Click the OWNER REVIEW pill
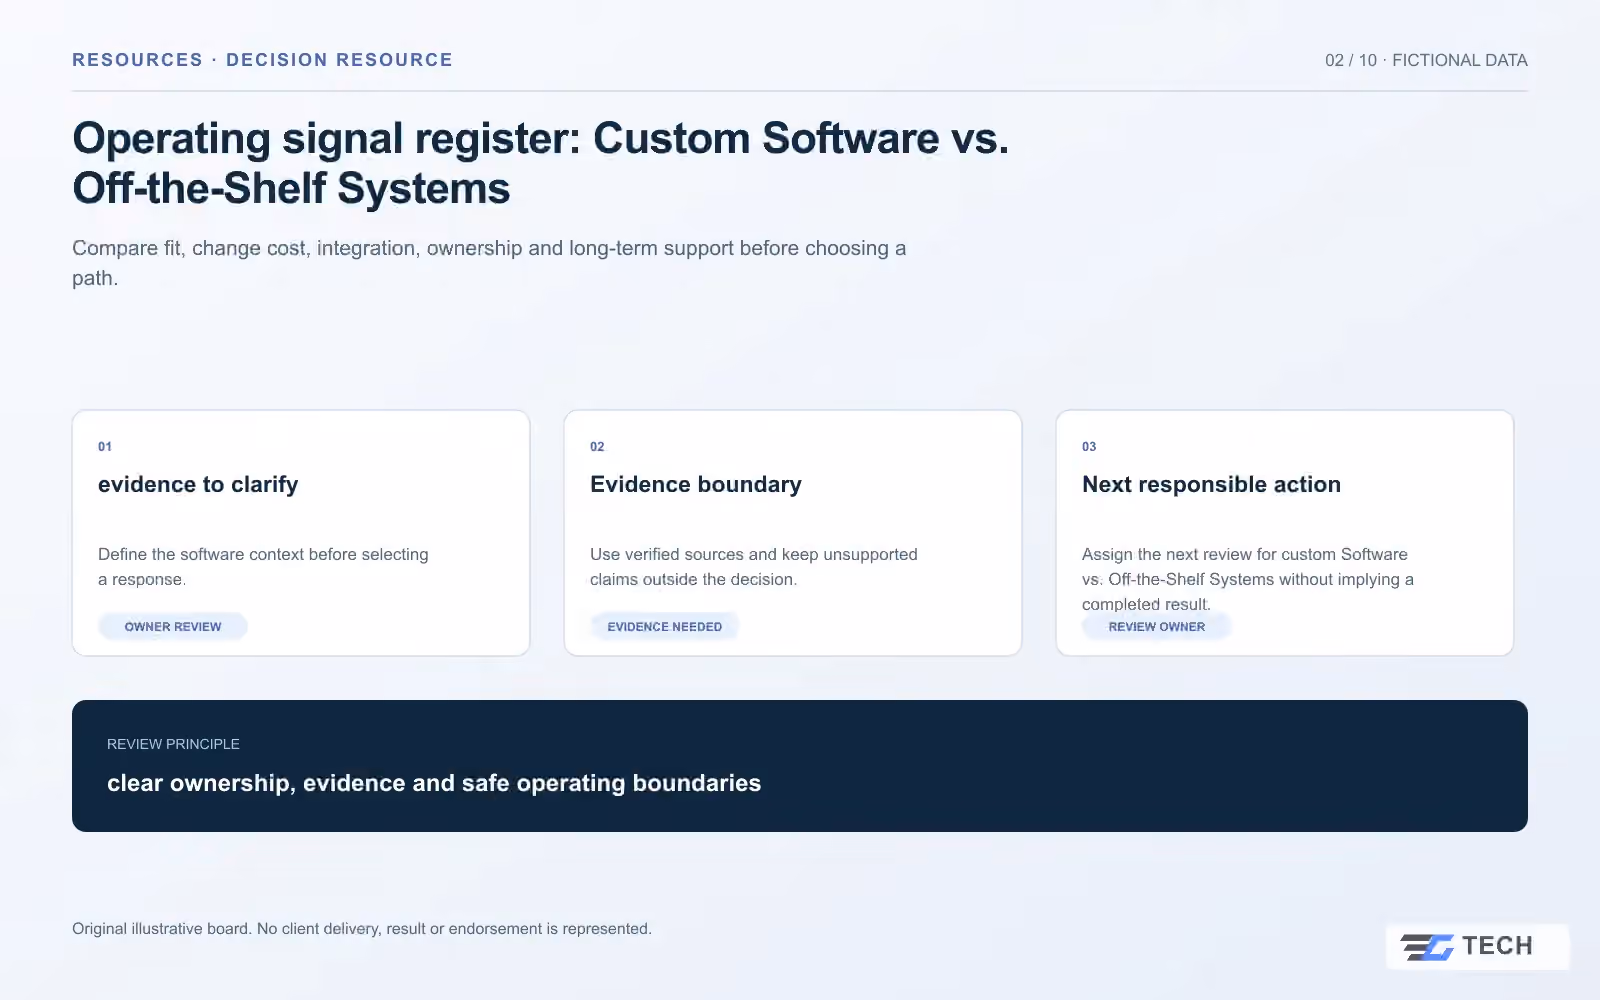1600x1000 pixels. [173, 627]
